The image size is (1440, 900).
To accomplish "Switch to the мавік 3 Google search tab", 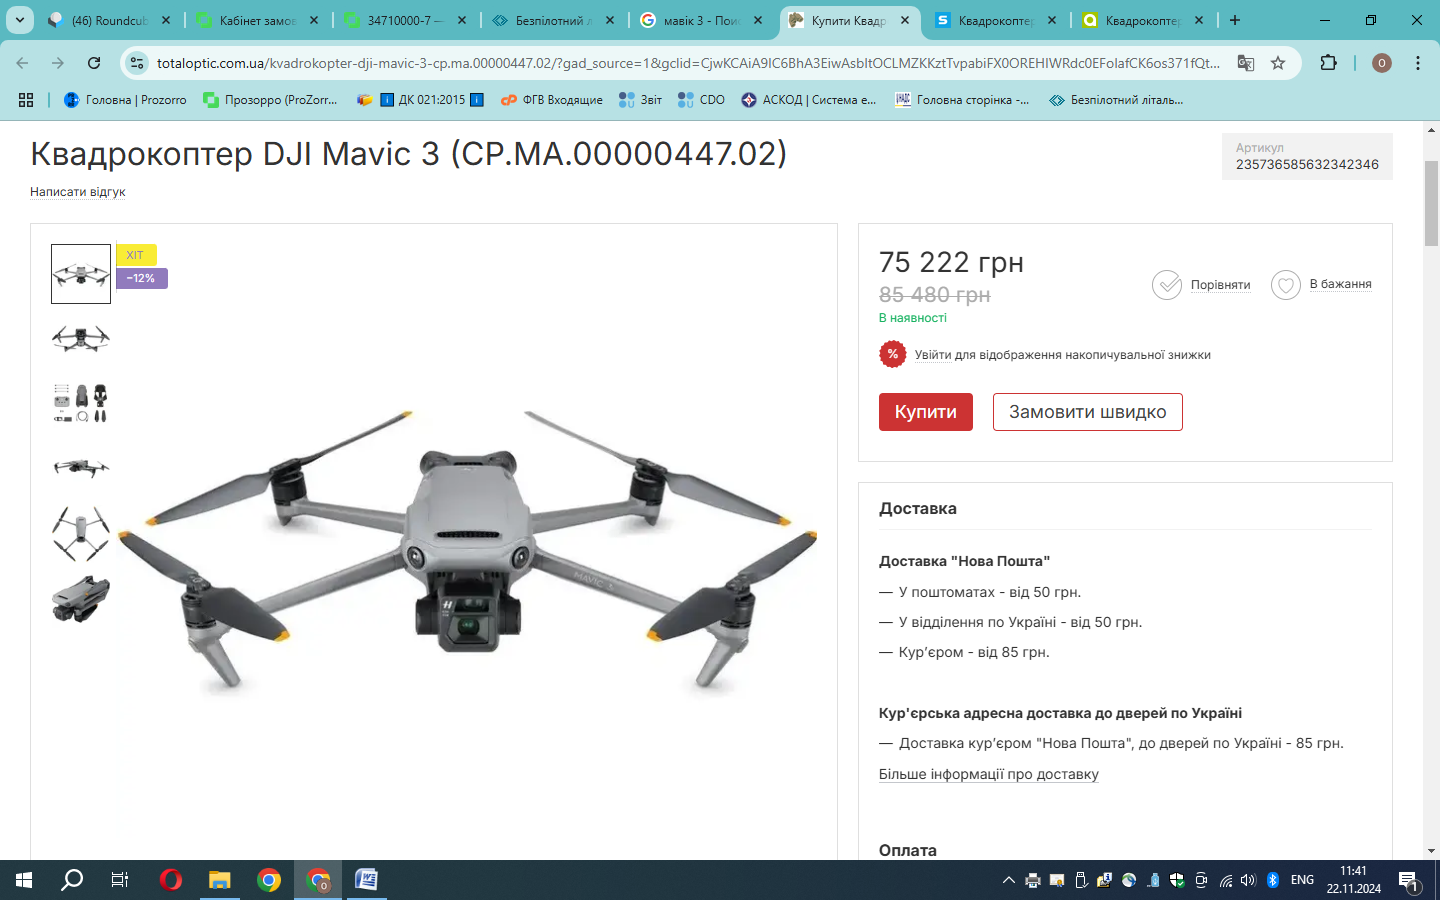I will [x=700, y=20].
